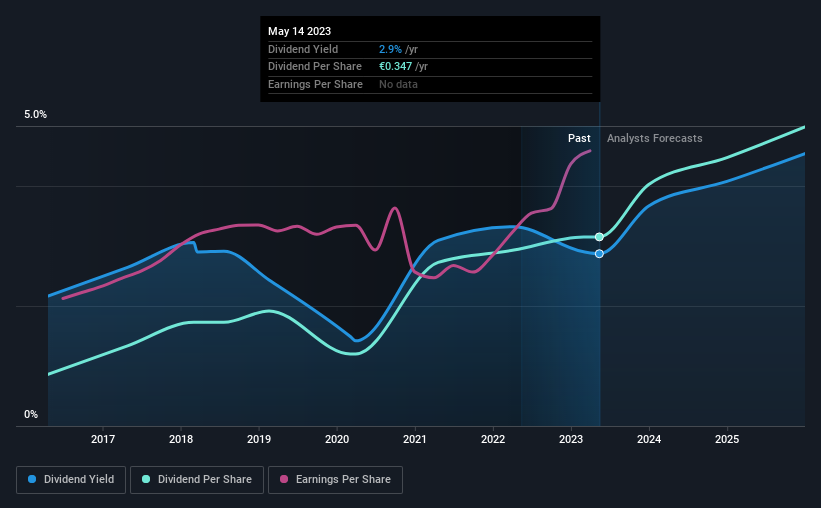
Task: Click the 2021 x-axis label
Action: click(x=415, y=439)
